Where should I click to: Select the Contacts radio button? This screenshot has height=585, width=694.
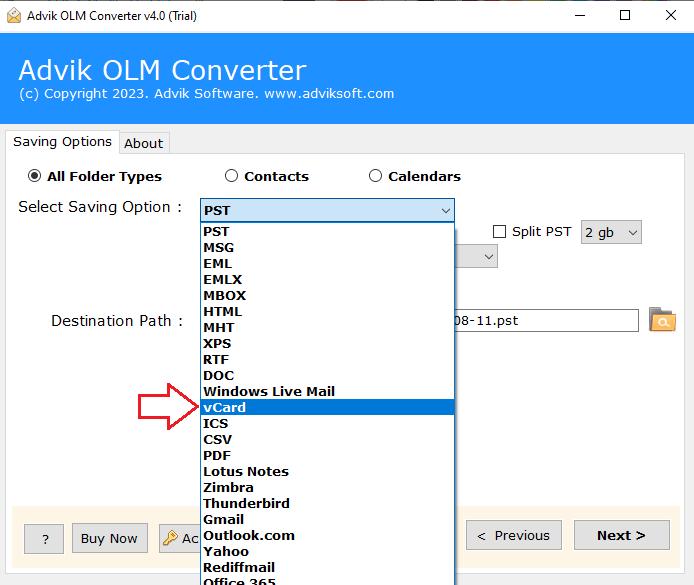tap(231, 176)
